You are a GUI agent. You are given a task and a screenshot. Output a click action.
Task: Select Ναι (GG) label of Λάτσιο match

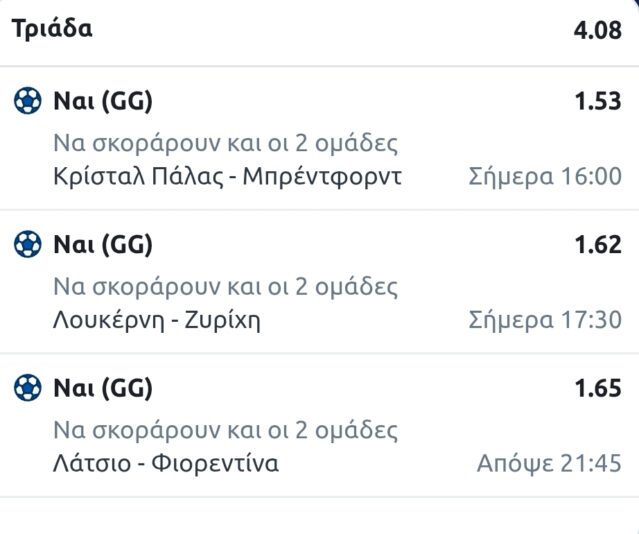102,387
